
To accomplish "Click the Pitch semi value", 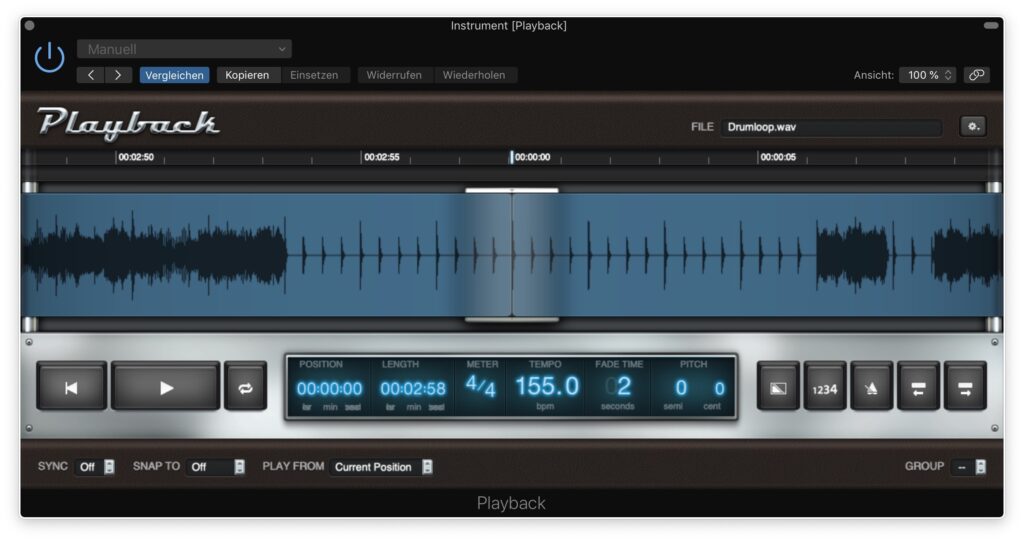I will [x=680, y=388].
